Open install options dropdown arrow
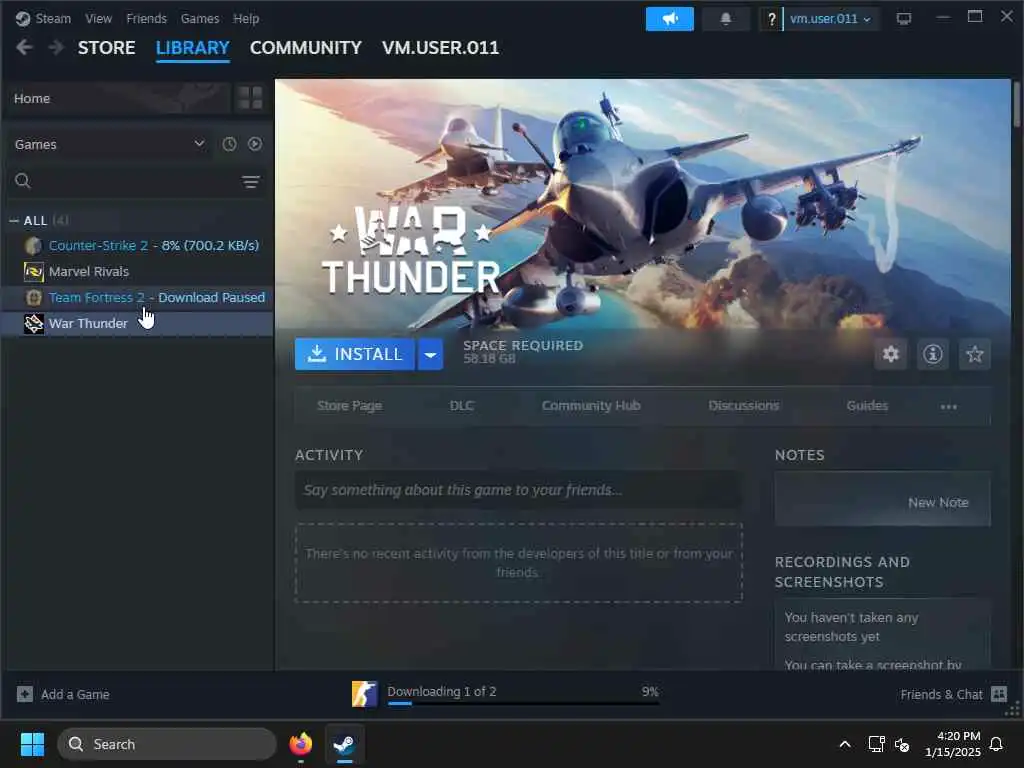 (x=430, y=355)
